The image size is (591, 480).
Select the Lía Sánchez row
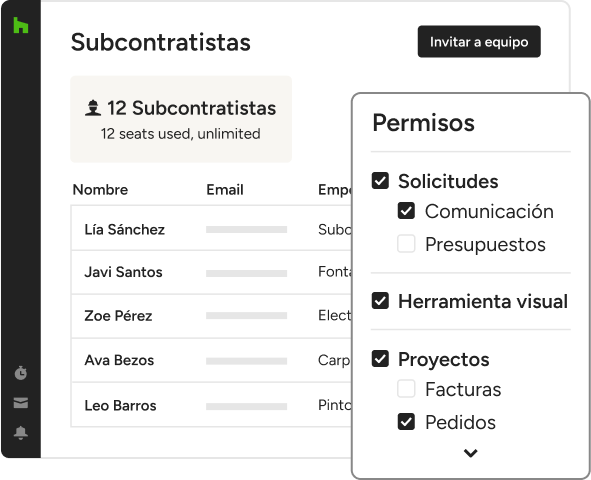[211, 228]
